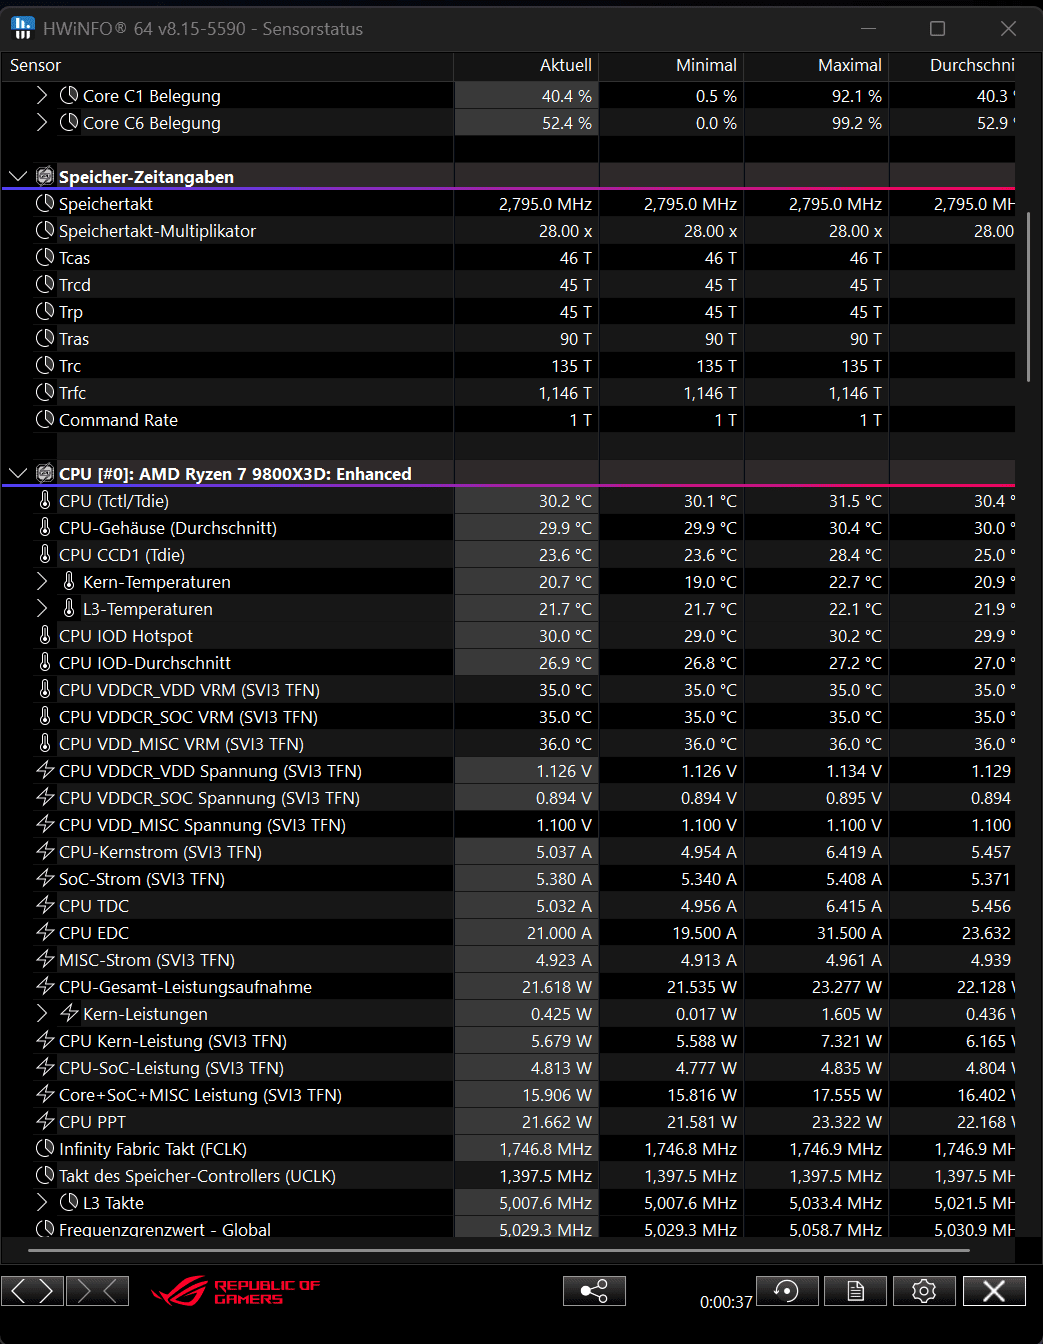
Task: Click the lightning icon of CPU TDC
Action: [45, 905]
